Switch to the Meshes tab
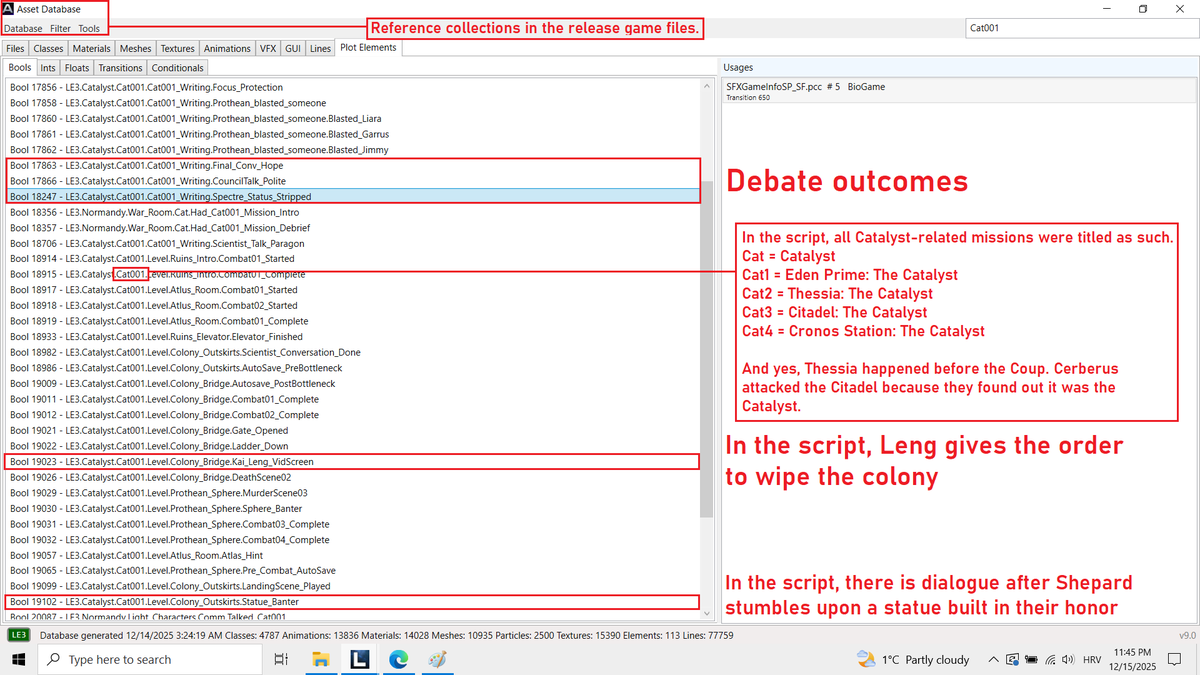1200x675 pixels. [x=136, y=48]
